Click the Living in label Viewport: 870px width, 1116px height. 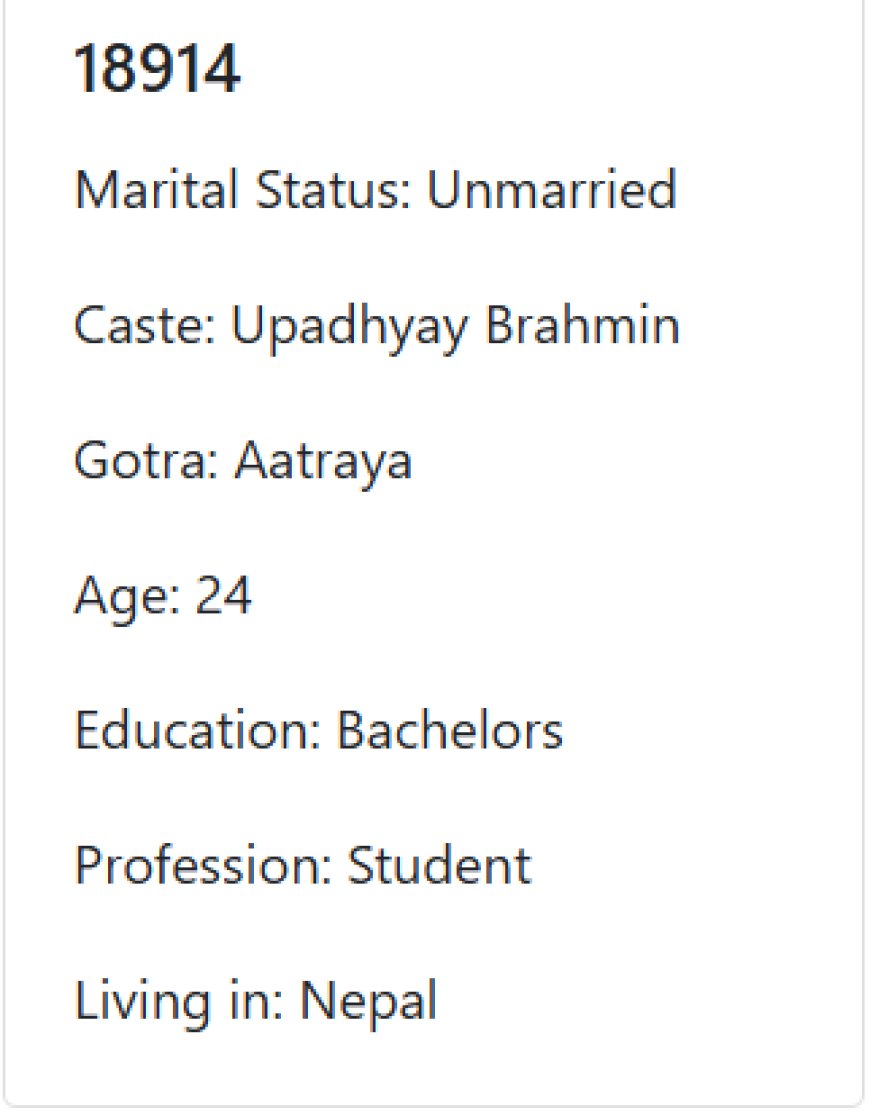pos(179,1001)
